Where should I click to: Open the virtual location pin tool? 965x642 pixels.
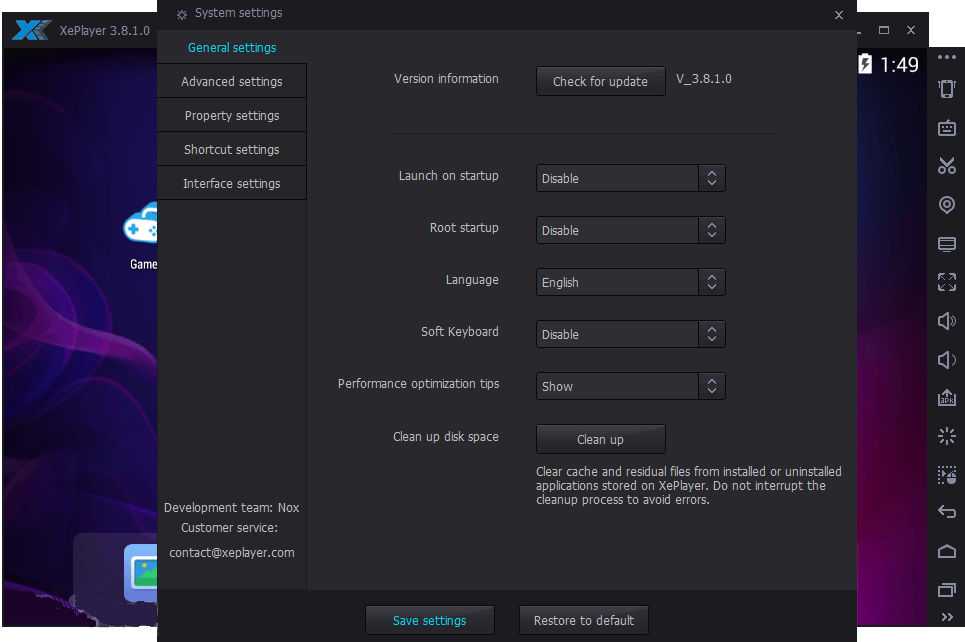tap(946, 205)
